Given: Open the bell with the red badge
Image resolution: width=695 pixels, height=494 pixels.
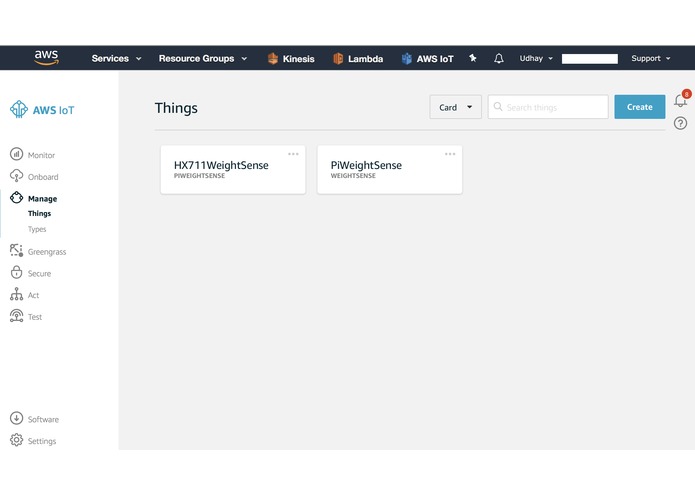Looking at the screenshot, I should pos(681,99).
